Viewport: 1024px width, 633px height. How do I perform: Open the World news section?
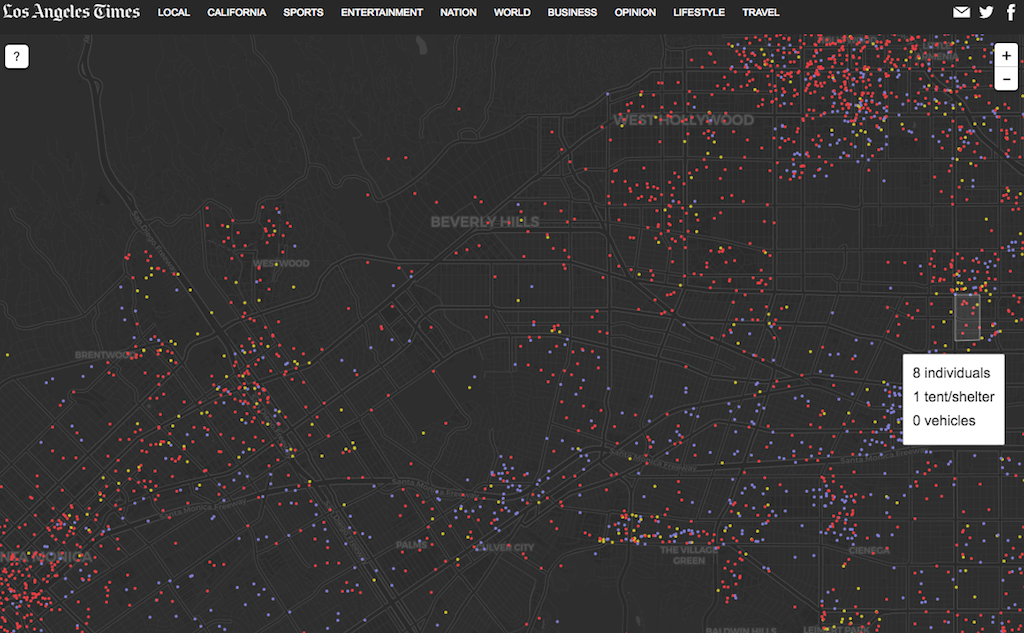pos(512,13)
